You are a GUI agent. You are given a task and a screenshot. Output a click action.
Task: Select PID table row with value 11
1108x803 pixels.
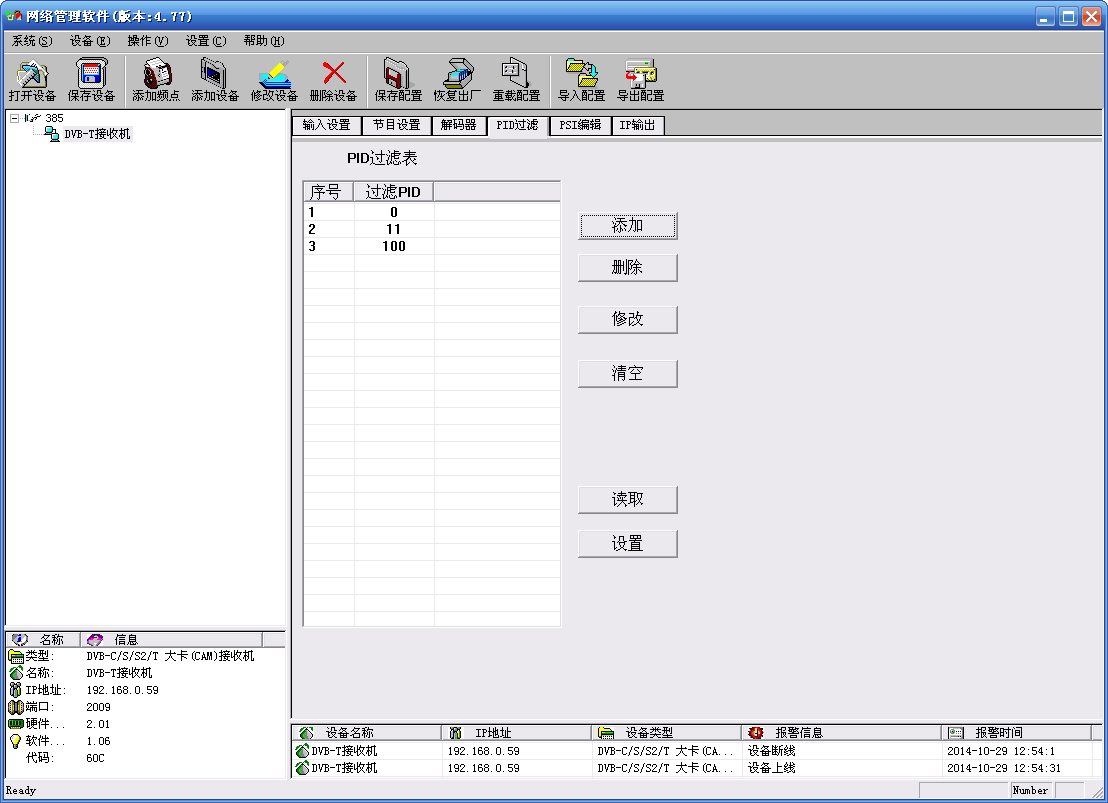coord(432,229)
